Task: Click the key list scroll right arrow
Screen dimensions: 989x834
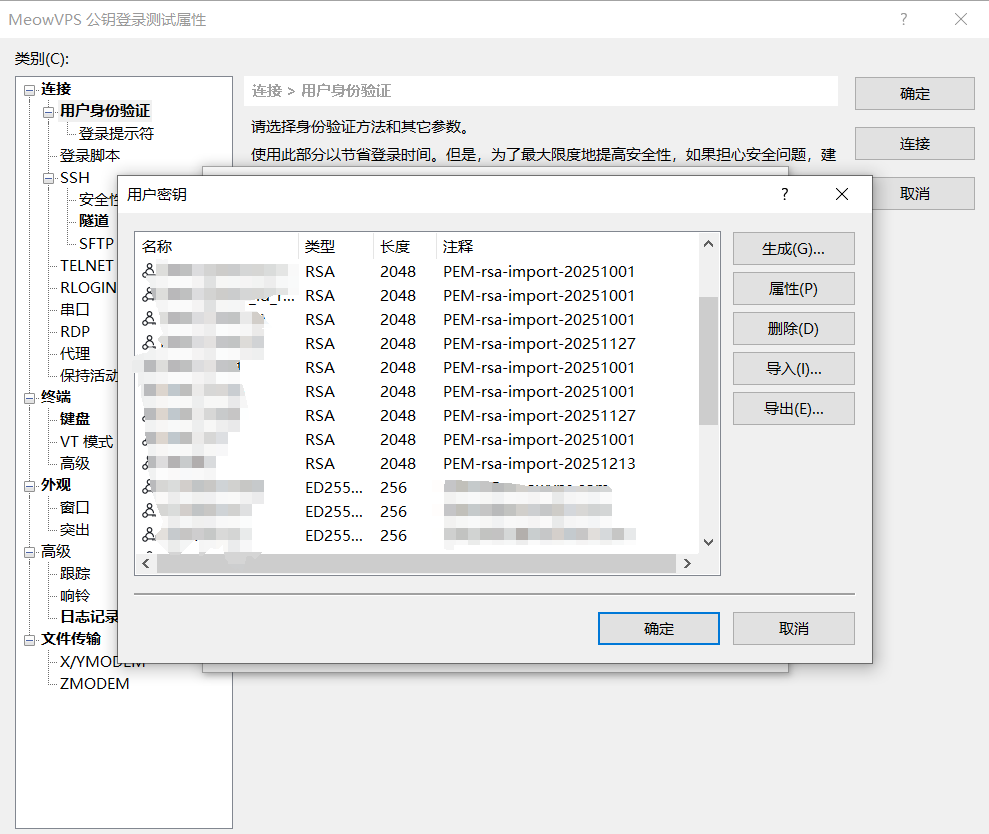Action: coord(688,563)
